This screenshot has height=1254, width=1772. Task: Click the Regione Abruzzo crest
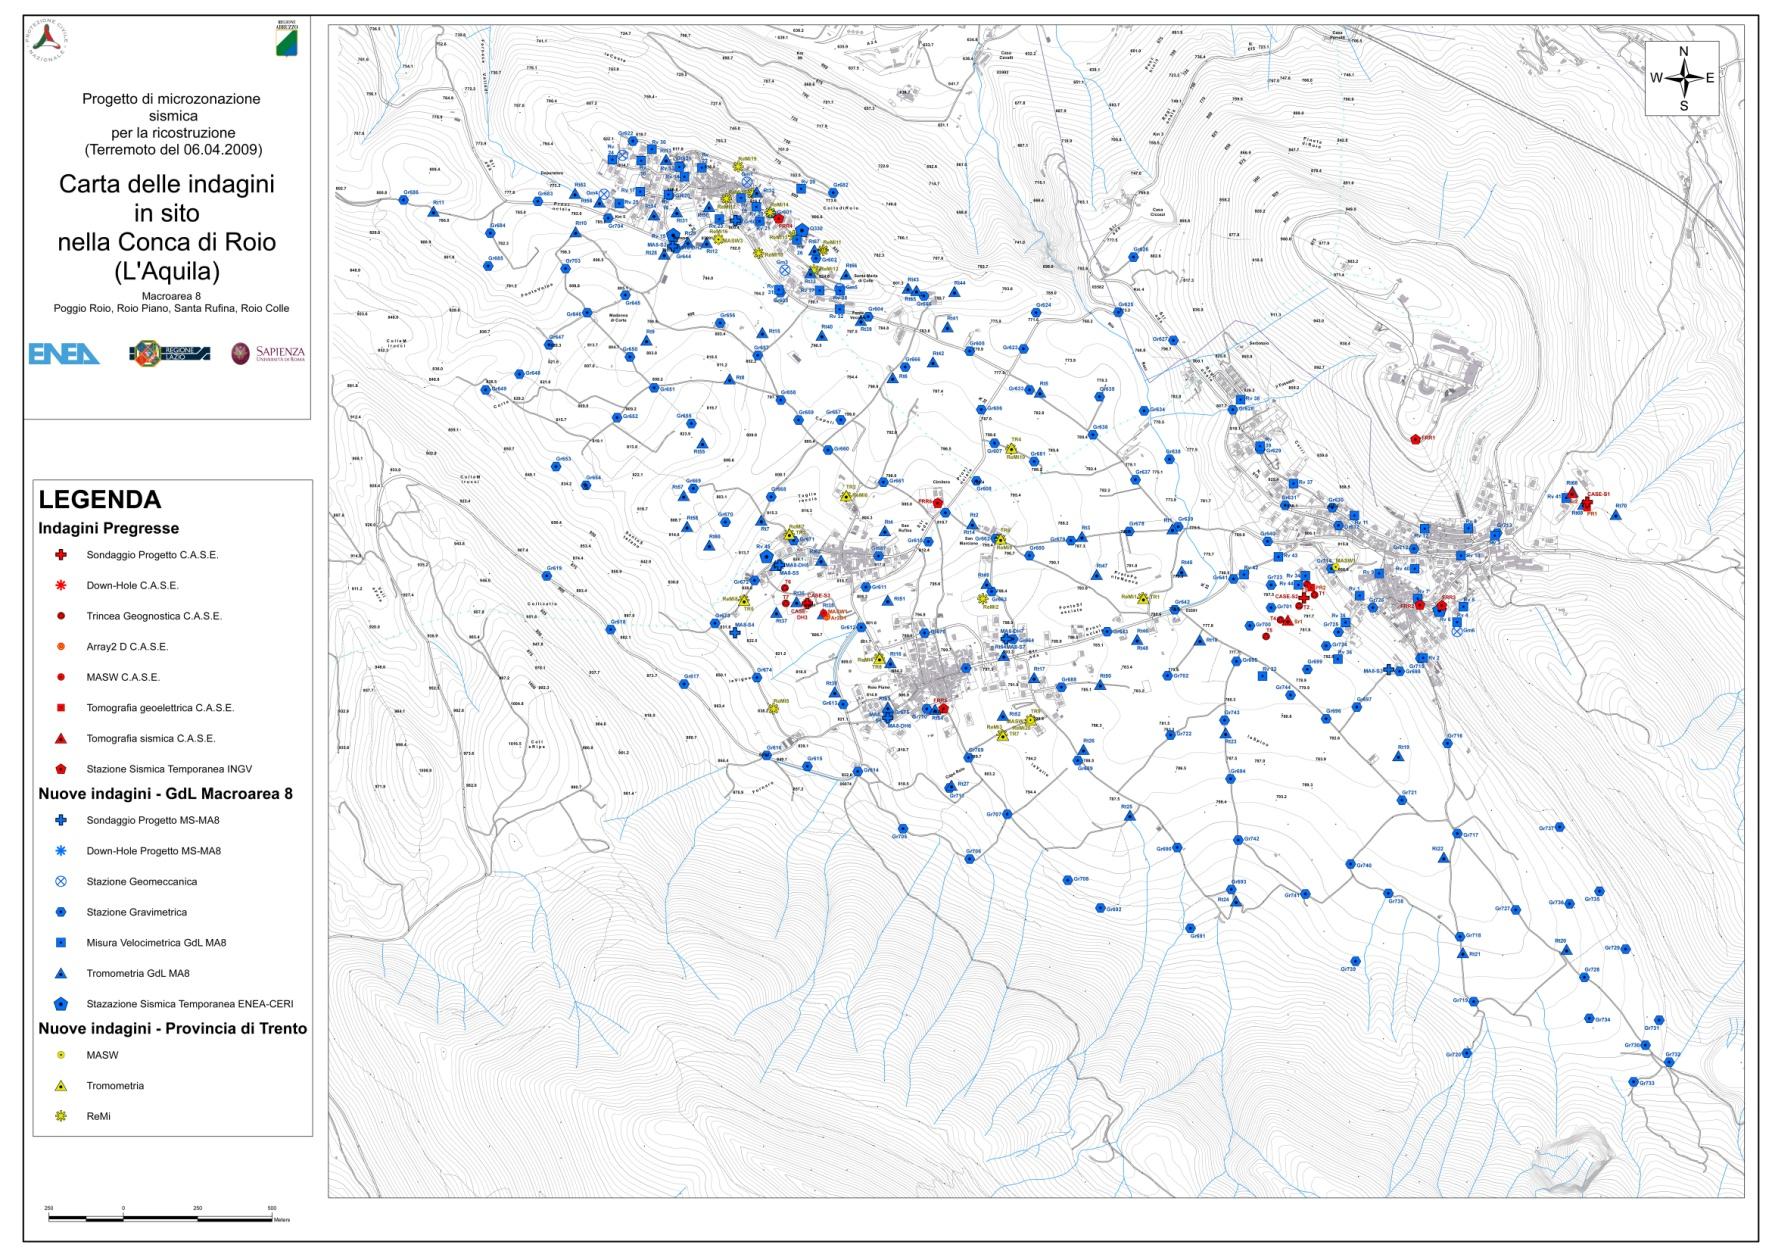coord(287,38)
